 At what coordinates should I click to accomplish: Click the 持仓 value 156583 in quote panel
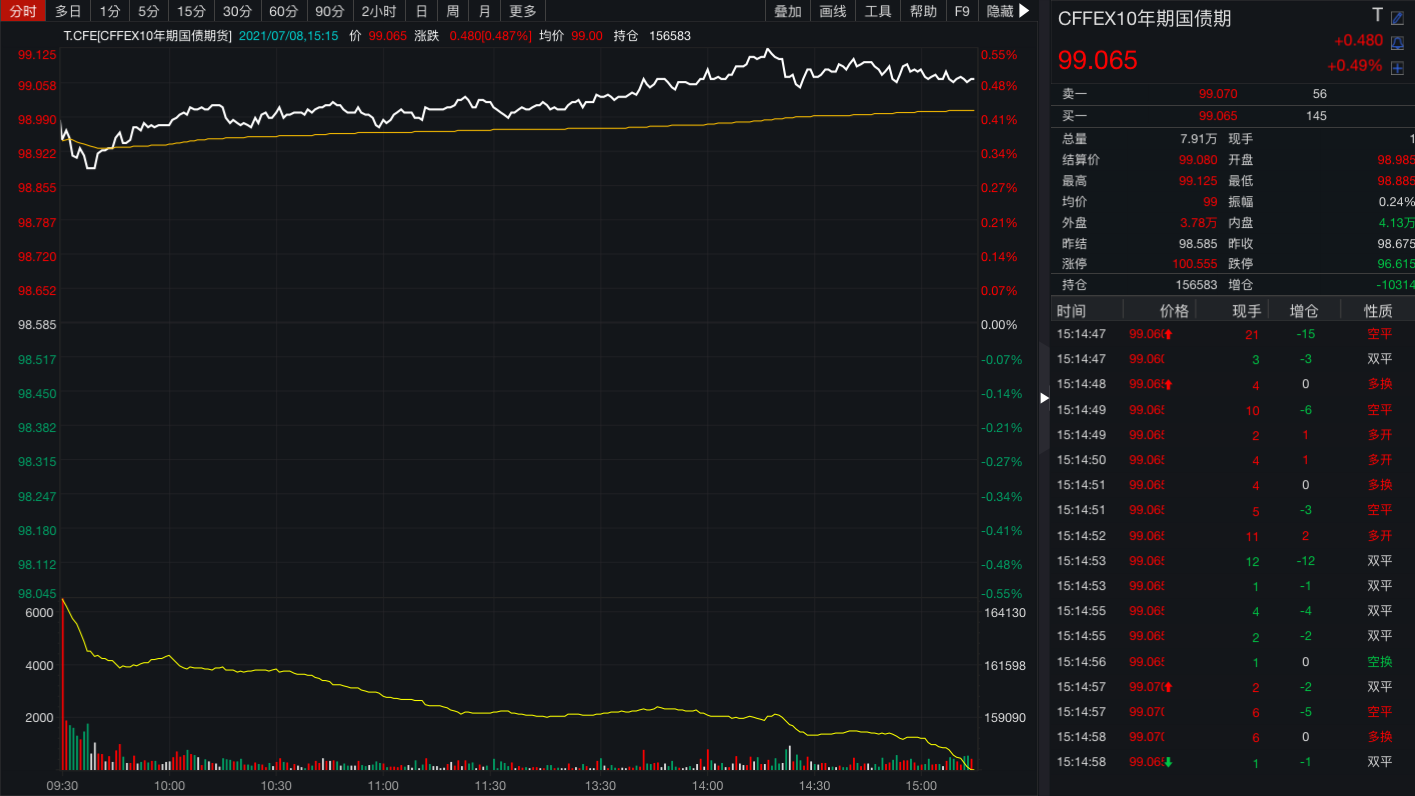click(x=1196, y=285)
